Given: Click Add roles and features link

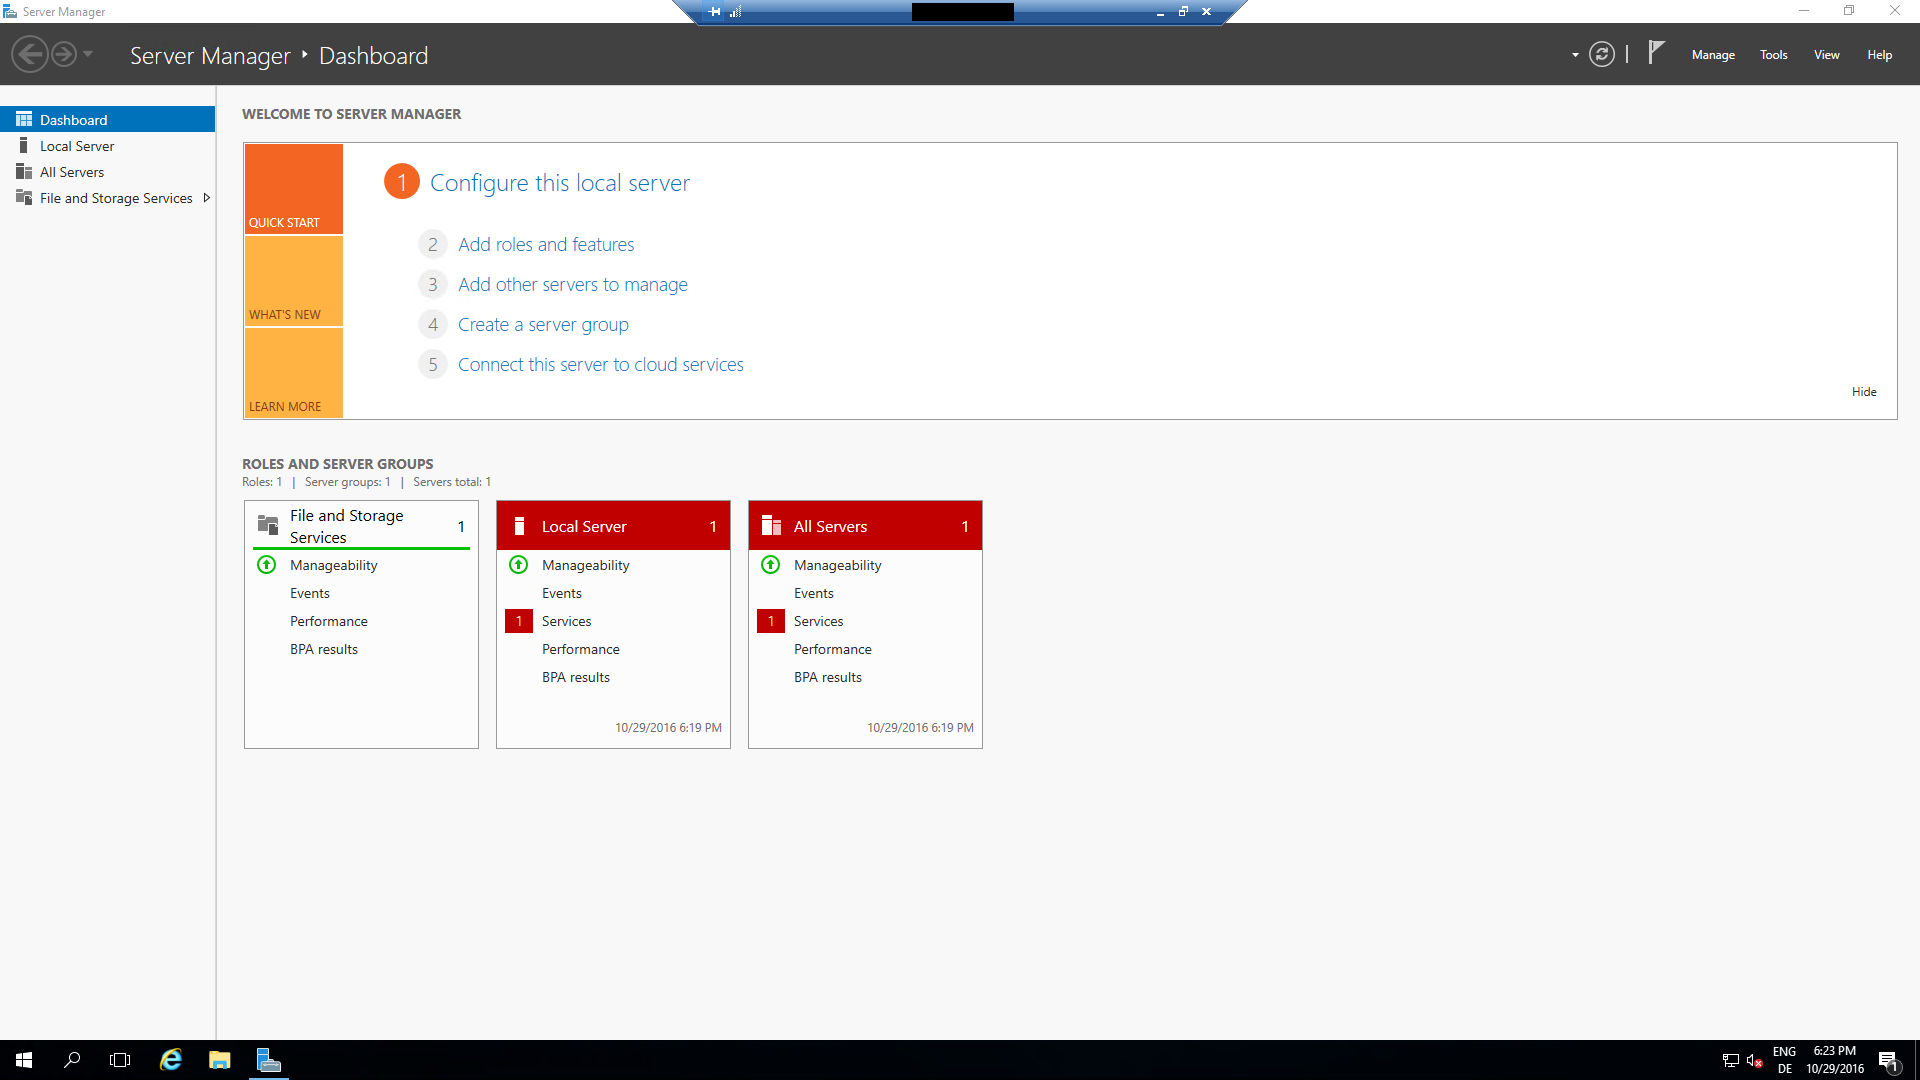Looking at the screenshot, I should pyautogui.click(x=546, y=245).
